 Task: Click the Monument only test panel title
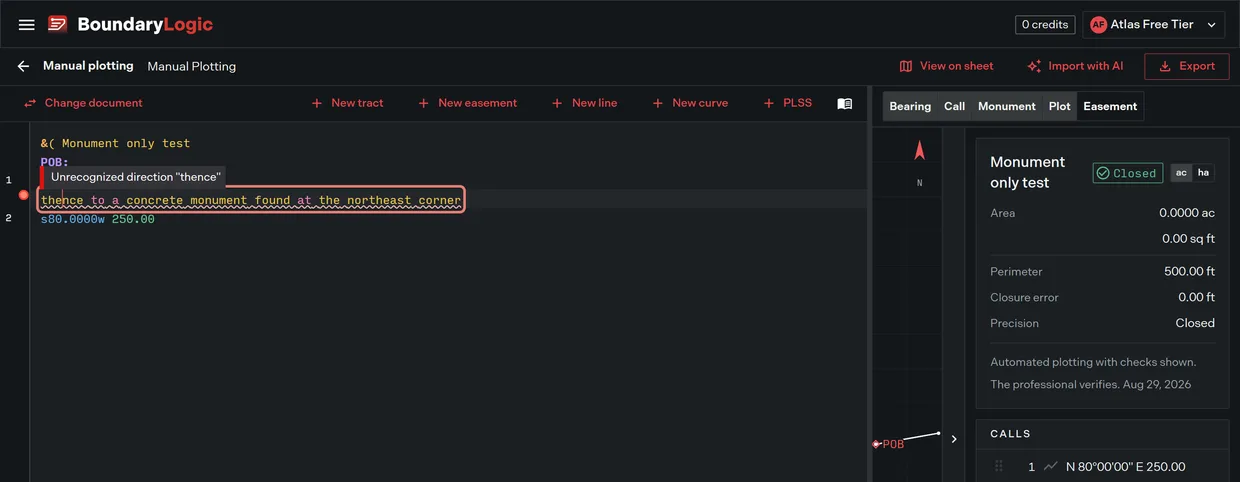coord(1028,172)
